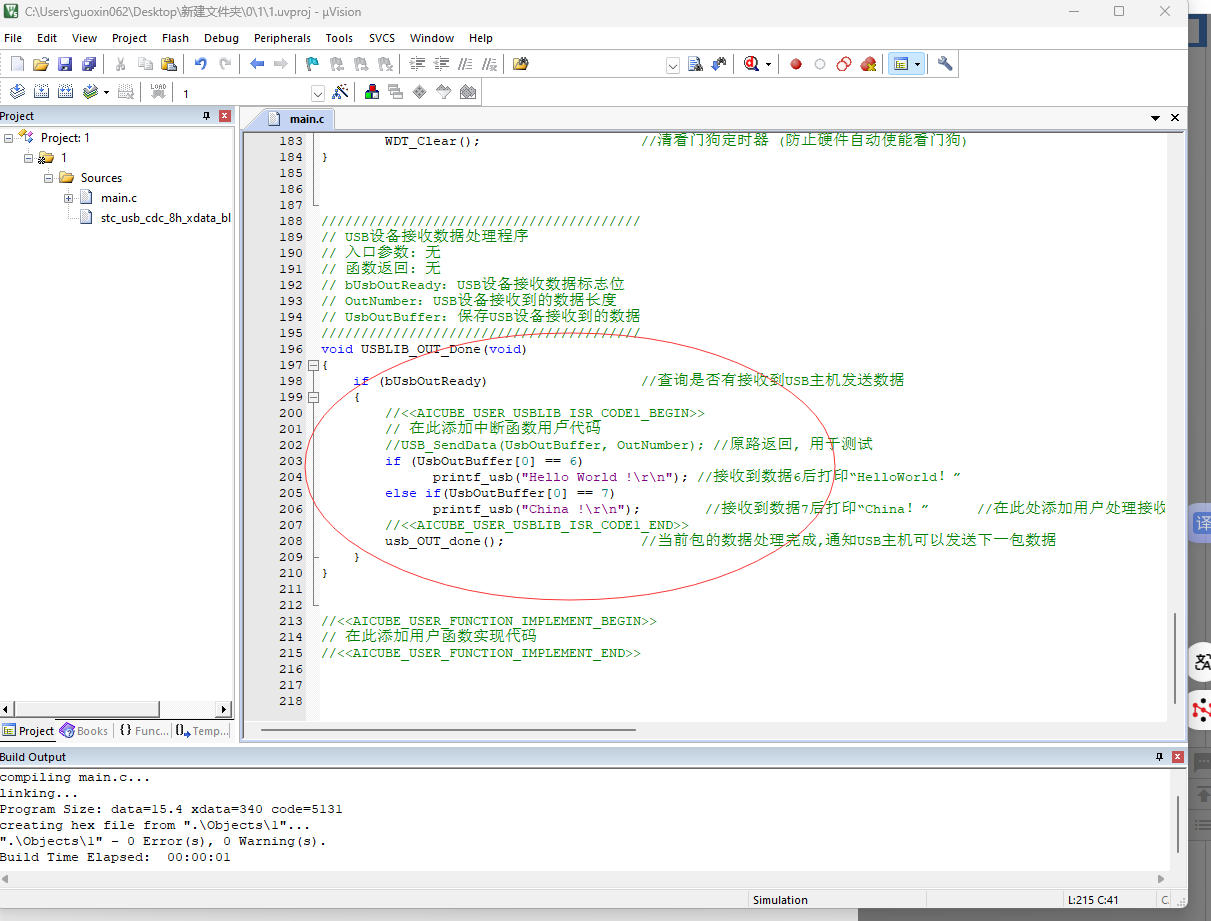
Task: Open Manage Project Items colored blocks icon
Action: click(x=372, y=92)
